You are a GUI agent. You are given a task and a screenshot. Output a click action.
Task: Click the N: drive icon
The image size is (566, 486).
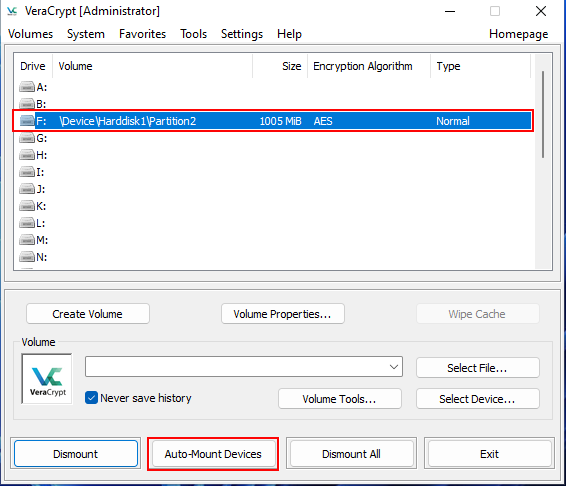(27, 257)
